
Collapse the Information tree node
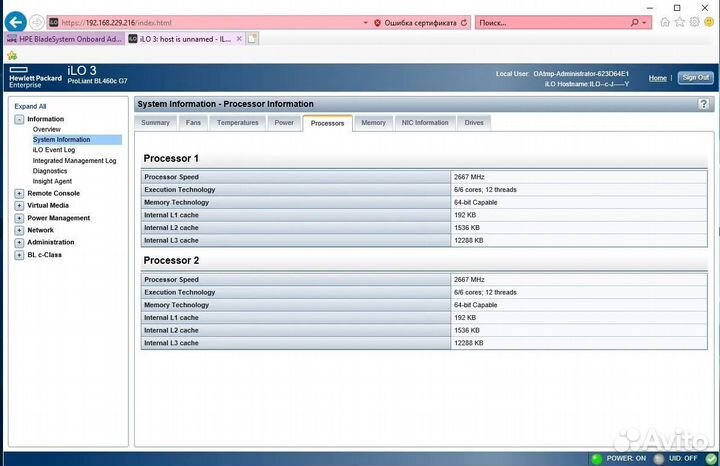click(19, 119)
